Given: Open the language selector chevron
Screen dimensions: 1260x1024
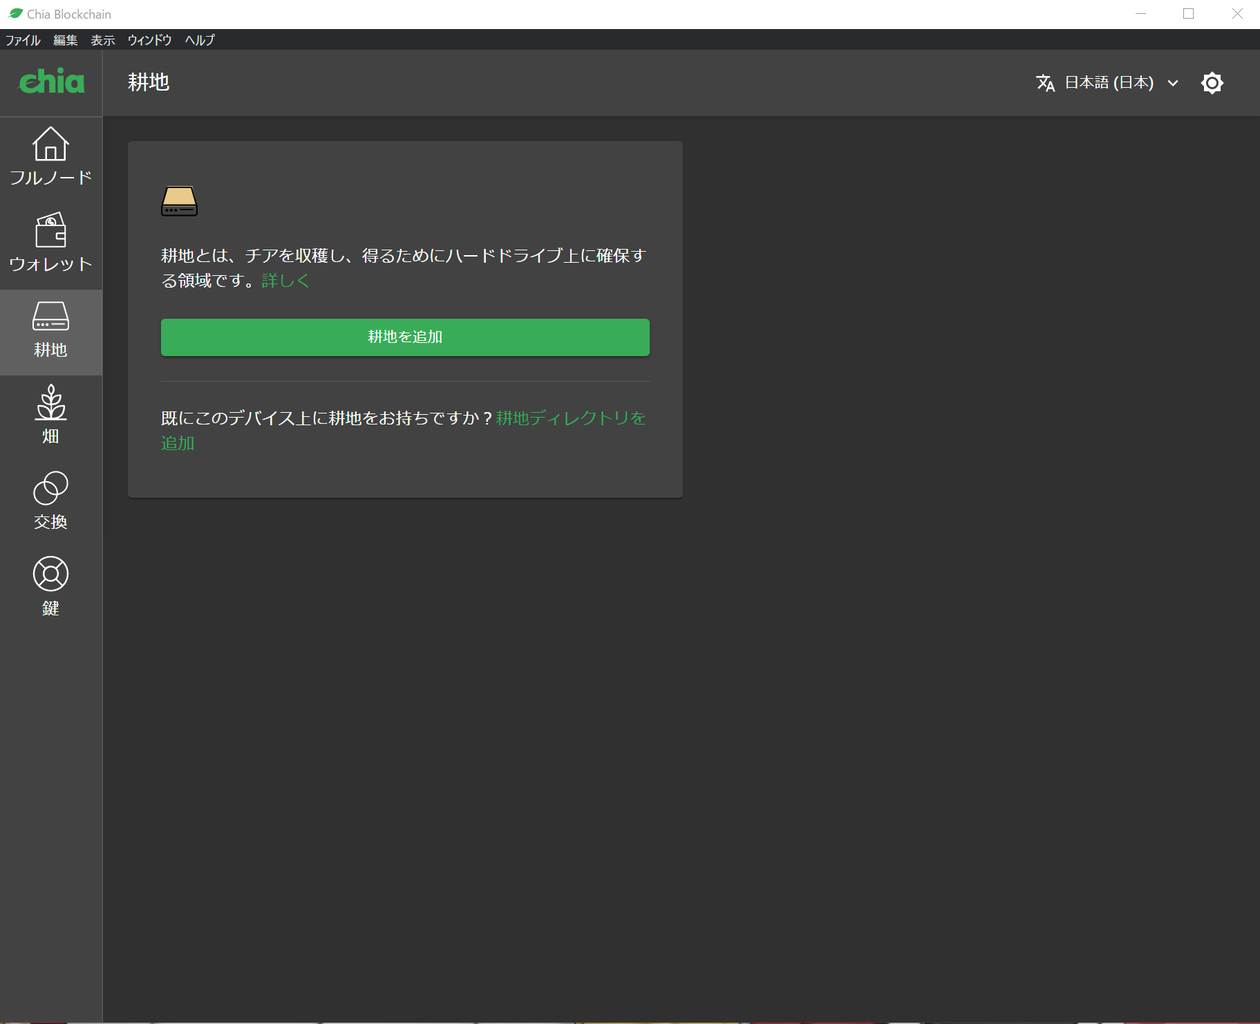Looking at the screenshot, I should 1172,83.
